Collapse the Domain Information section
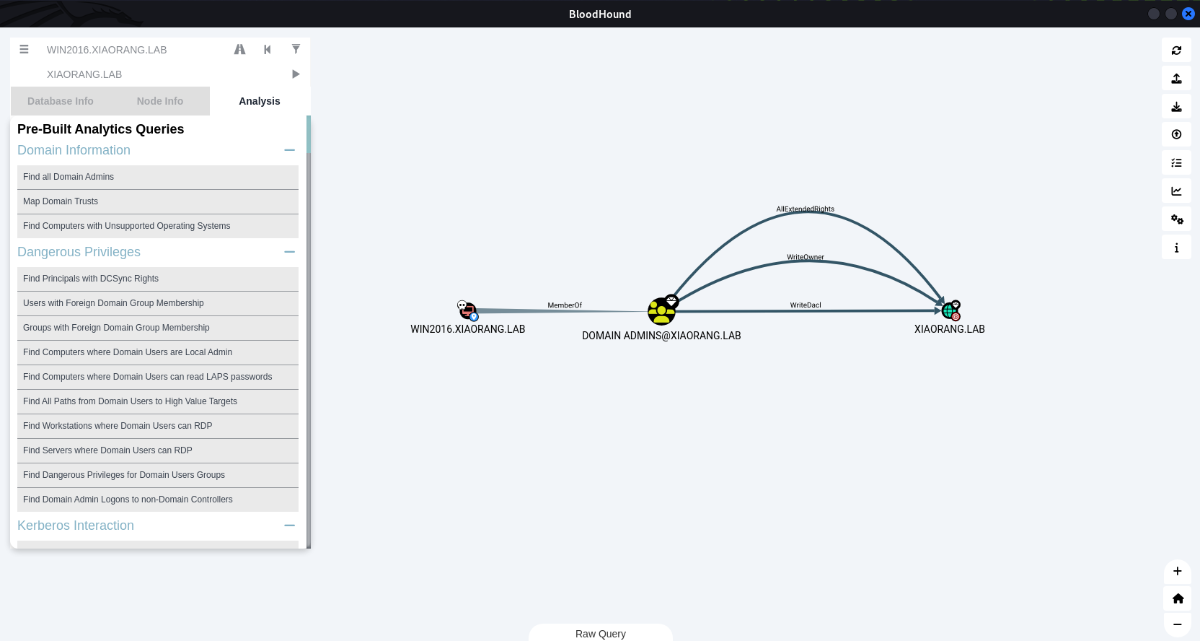Viewport: 1200px width, 641px height. tap(289, 150)
